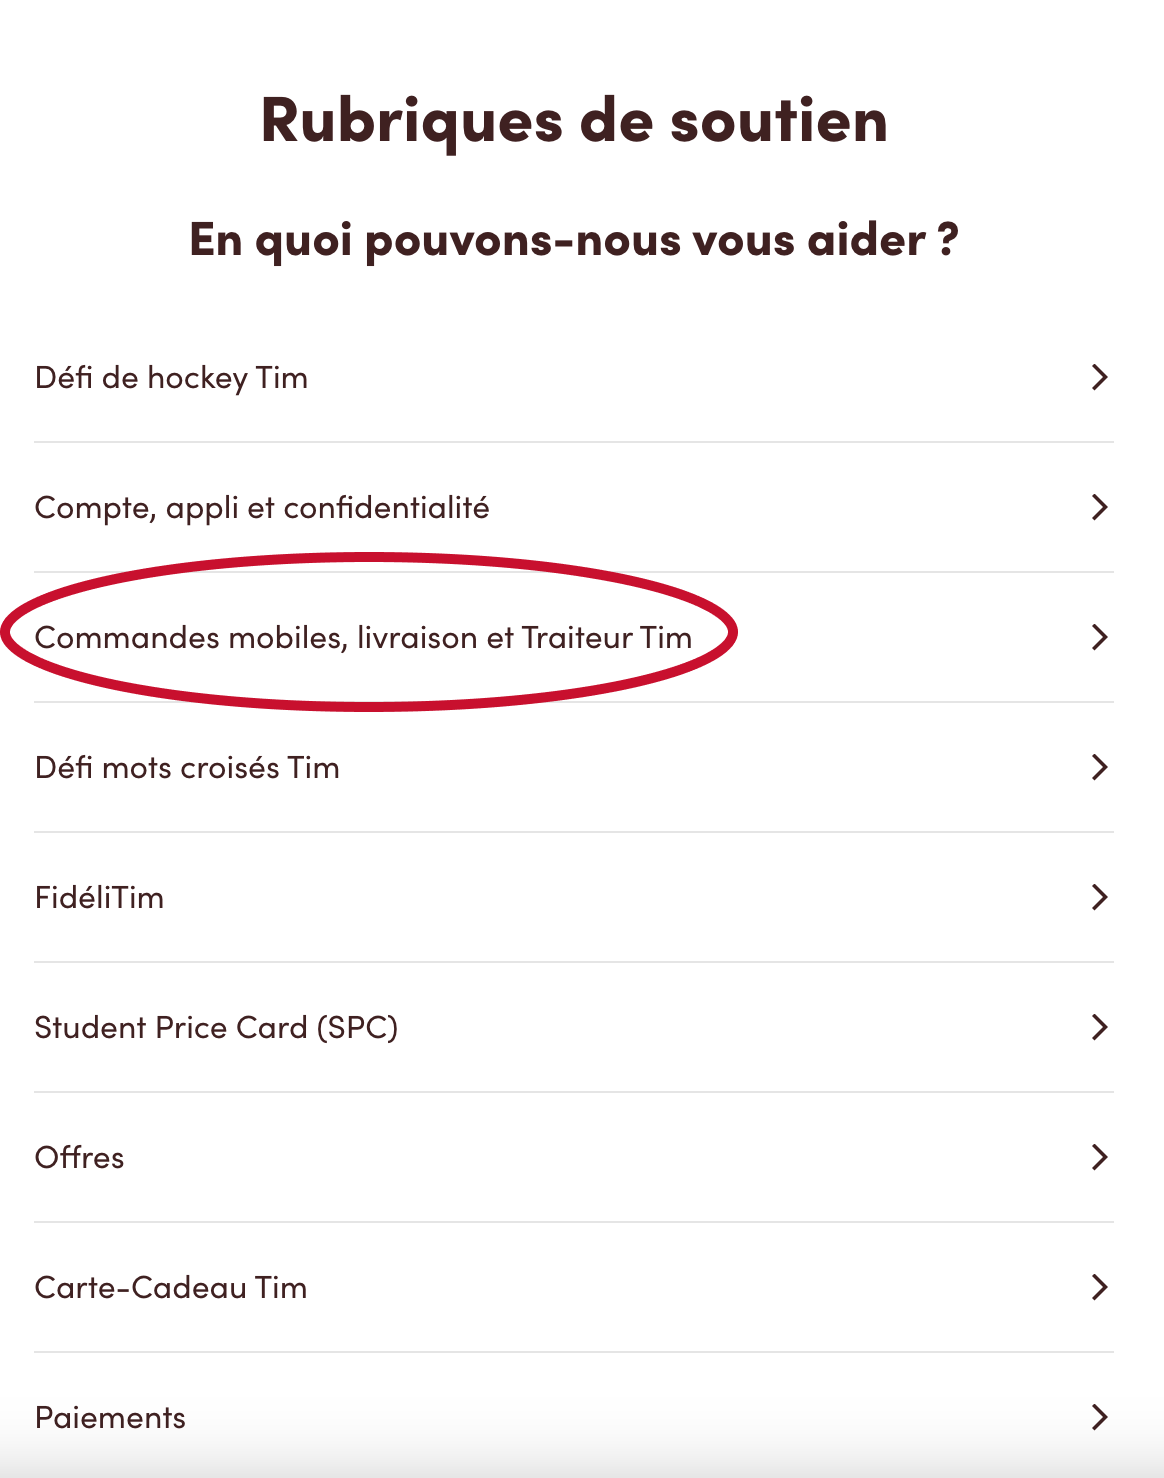
Task: Open Compte, appli et confidentialité topic
Action: pyautogui.click(x=262, y=508)
